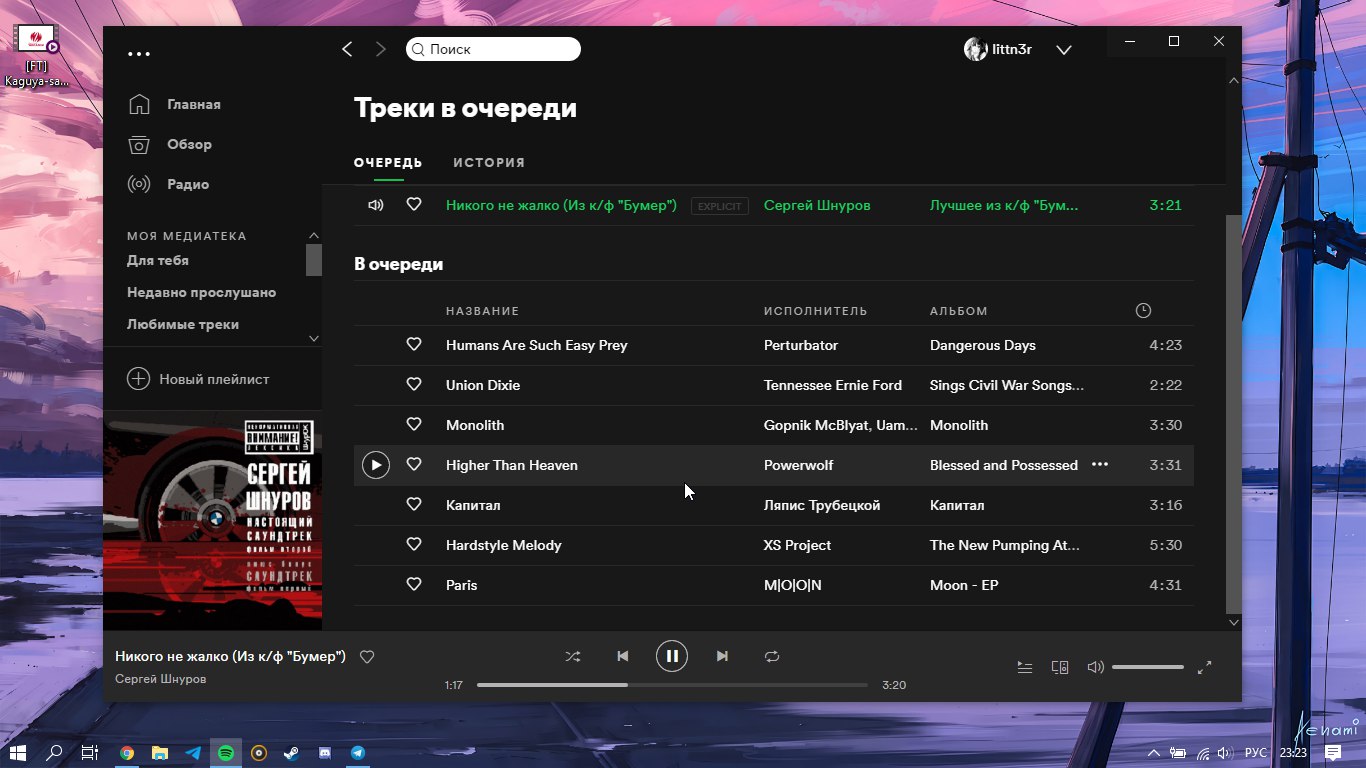Image resolution: width=1366 pixels, height=768 pixels.
Task: Open album Лучшее из к/ф Бум...
Action: tap(1004, 205)
